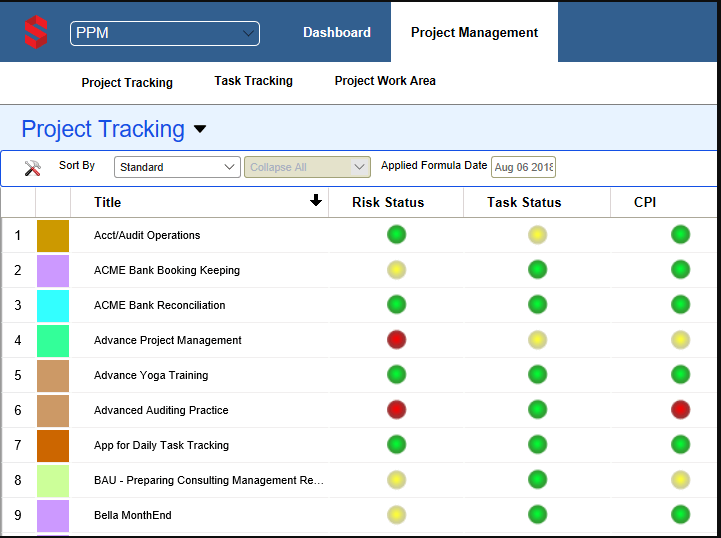Click the Title column sort arrow
This screenshot has width=721, height=538.
click(316, 201)
